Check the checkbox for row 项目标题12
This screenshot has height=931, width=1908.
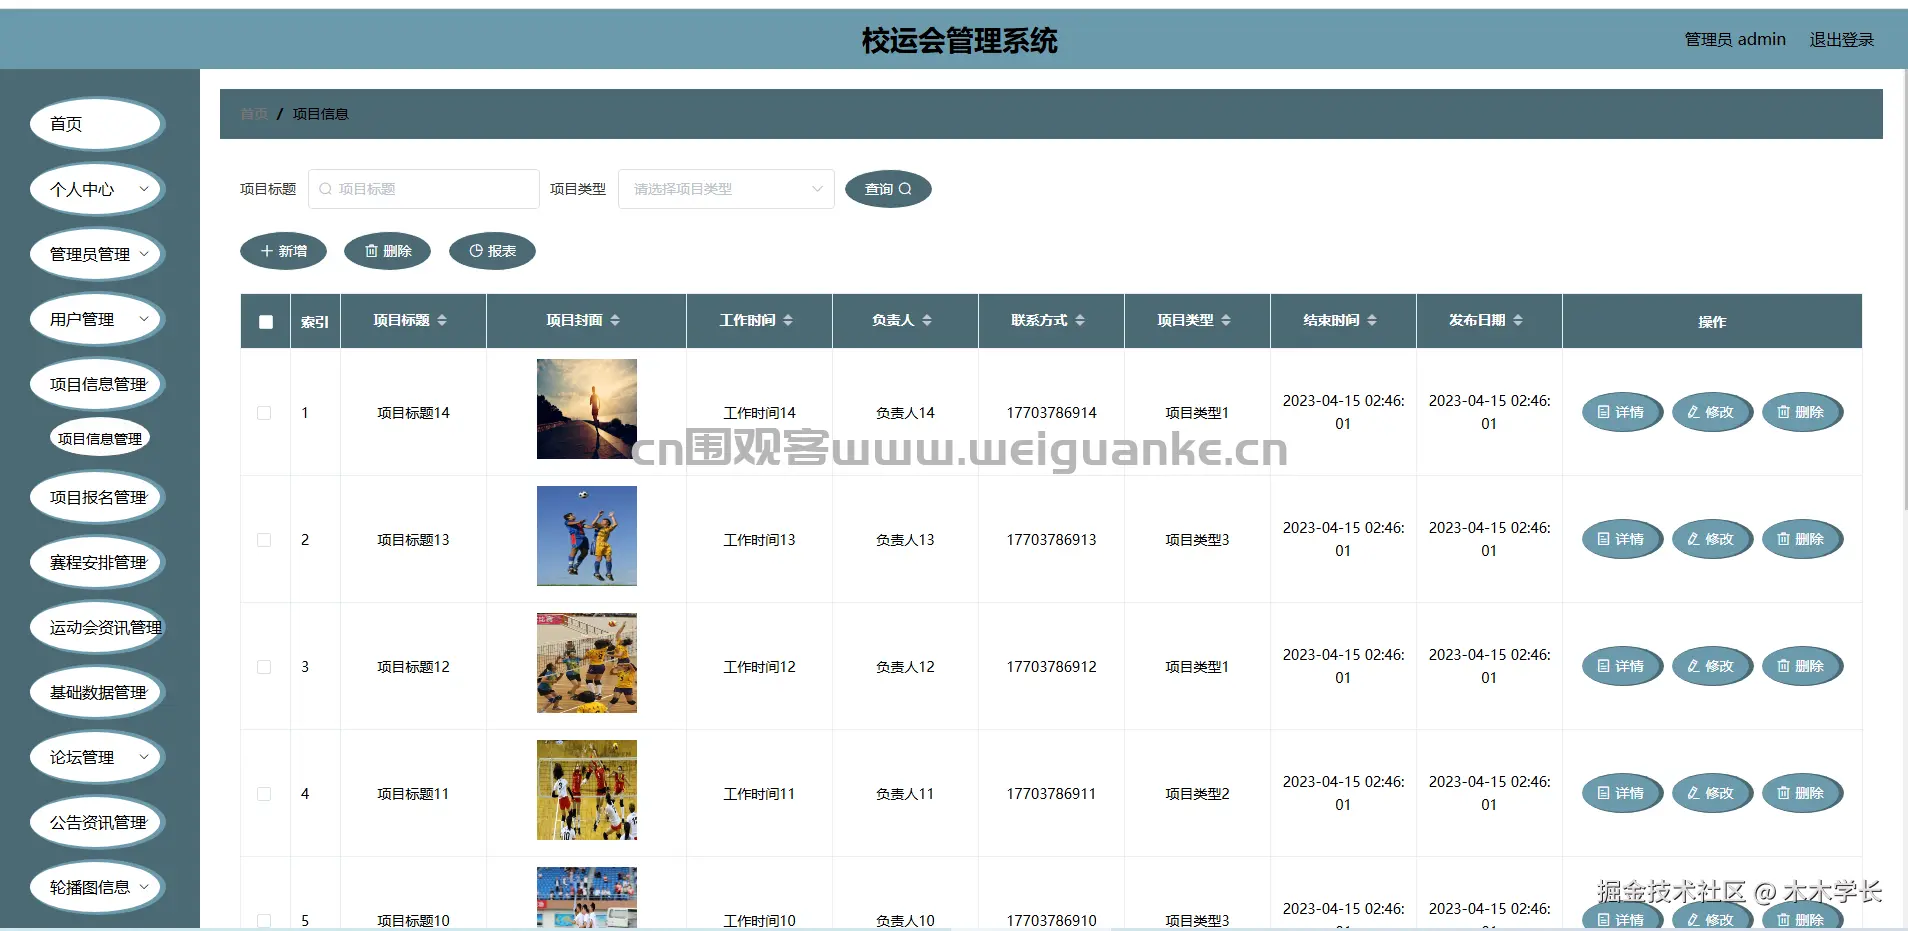click(x=264, y=667)
